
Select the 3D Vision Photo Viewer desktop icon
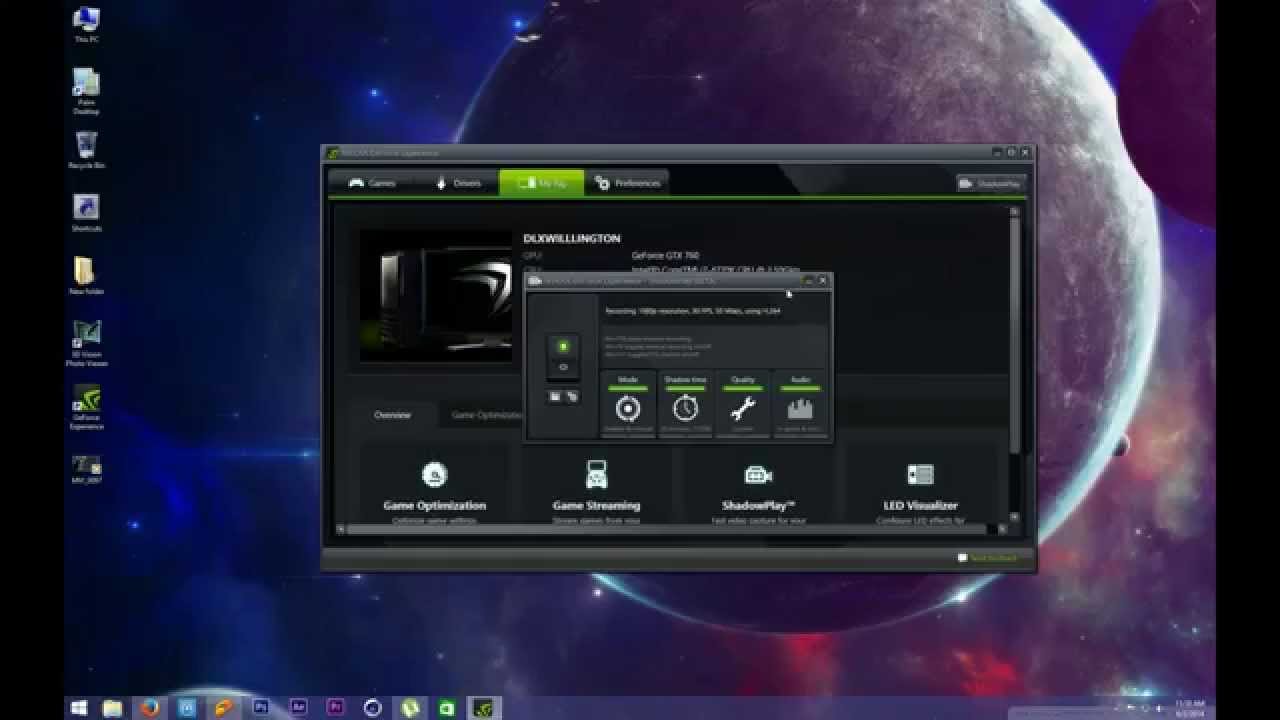[x=87, y=343]
